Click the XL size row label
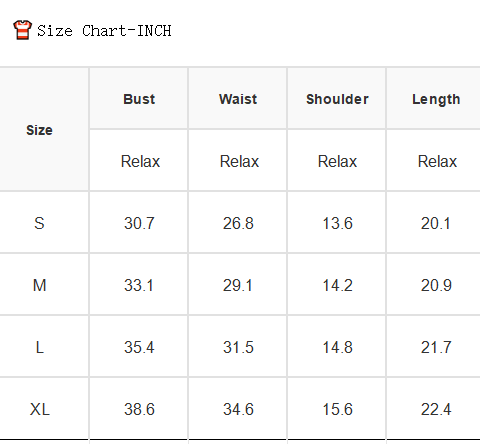This screenshot has width=480, height=444. tap(39, 409)
